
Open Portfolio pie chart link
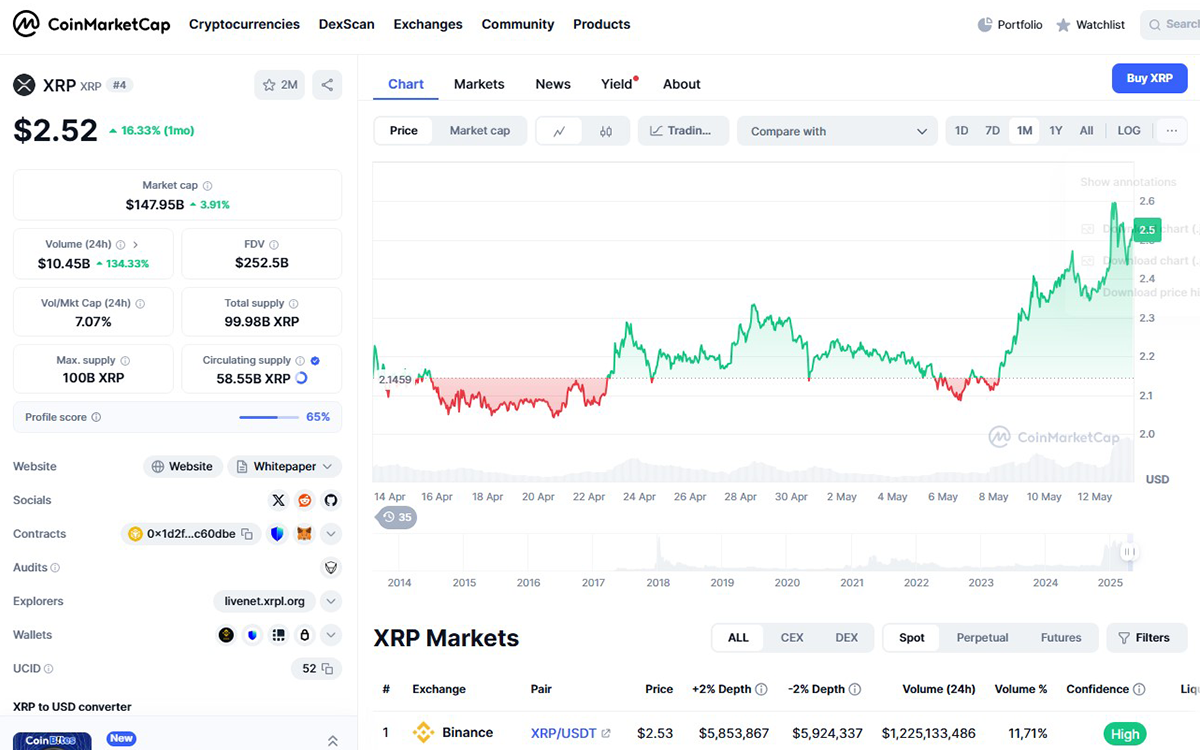1010,24
